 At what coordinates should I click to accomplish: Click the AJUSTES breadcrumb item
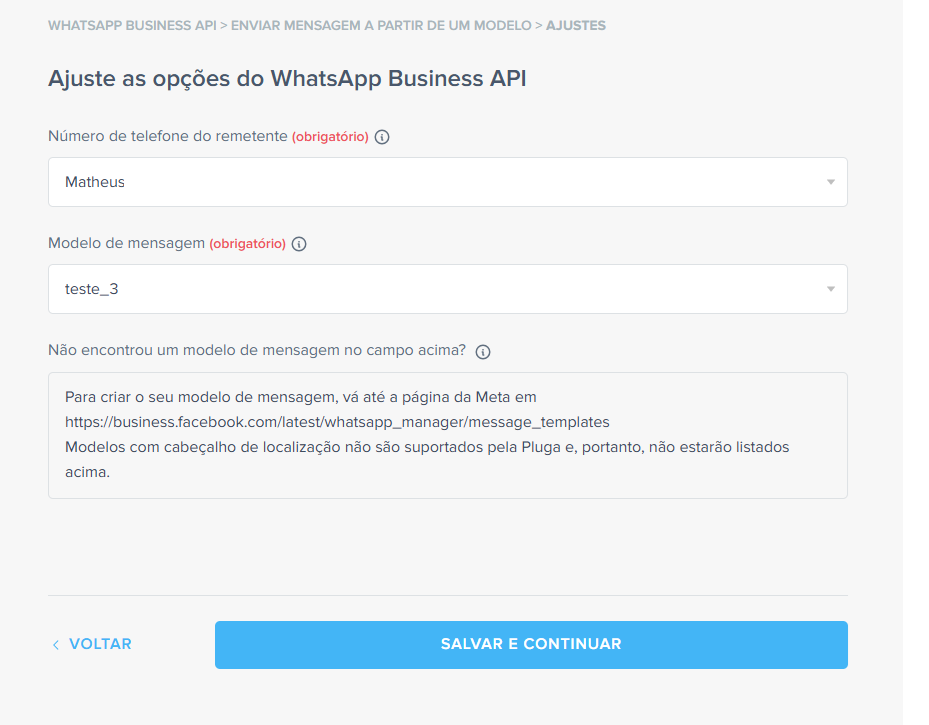click(575, 25)
